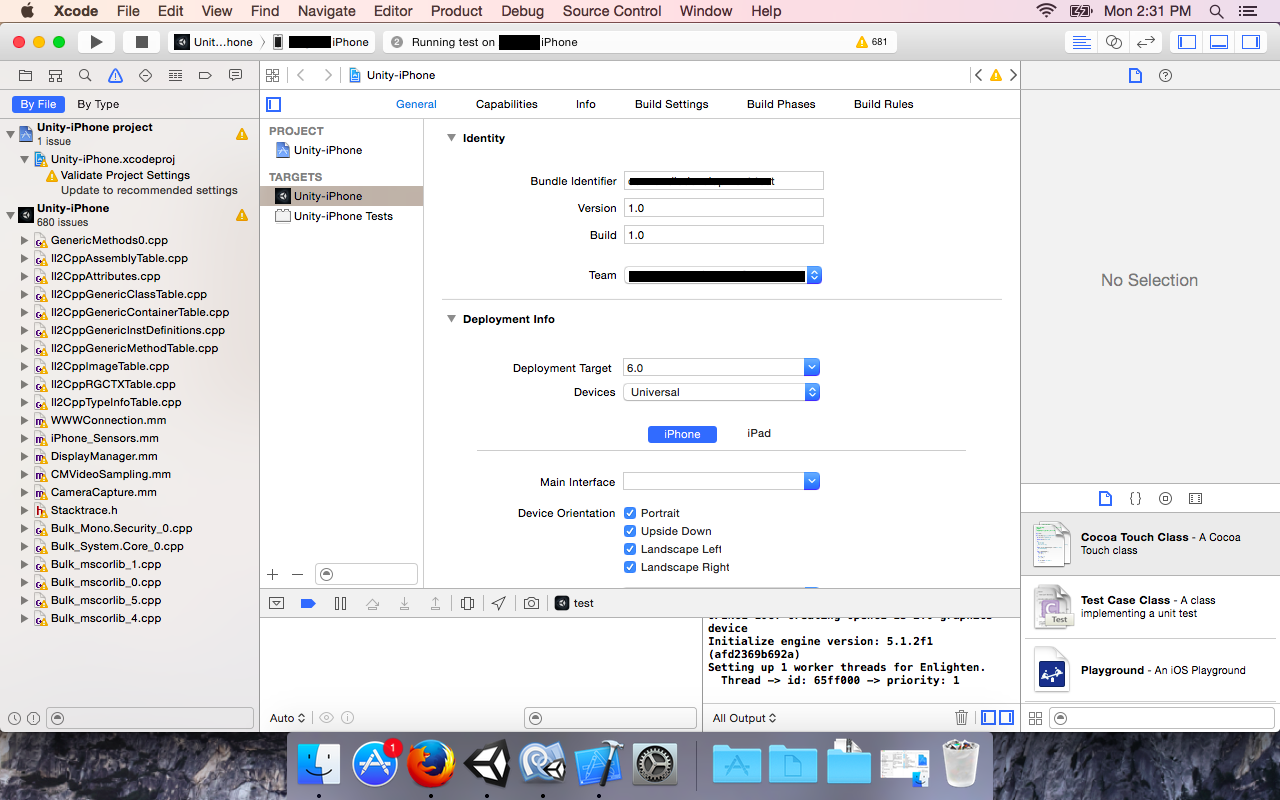Click Step Out in debug bar

pos(435,603)
